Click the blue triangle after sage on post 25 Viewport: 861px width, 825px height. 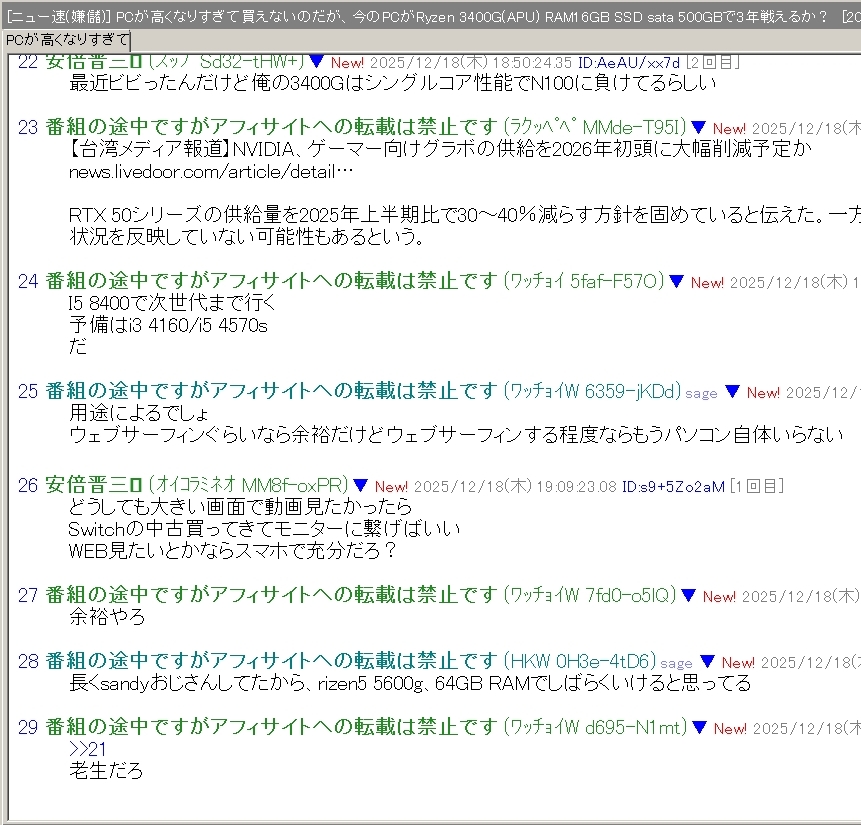click(733, 392)
